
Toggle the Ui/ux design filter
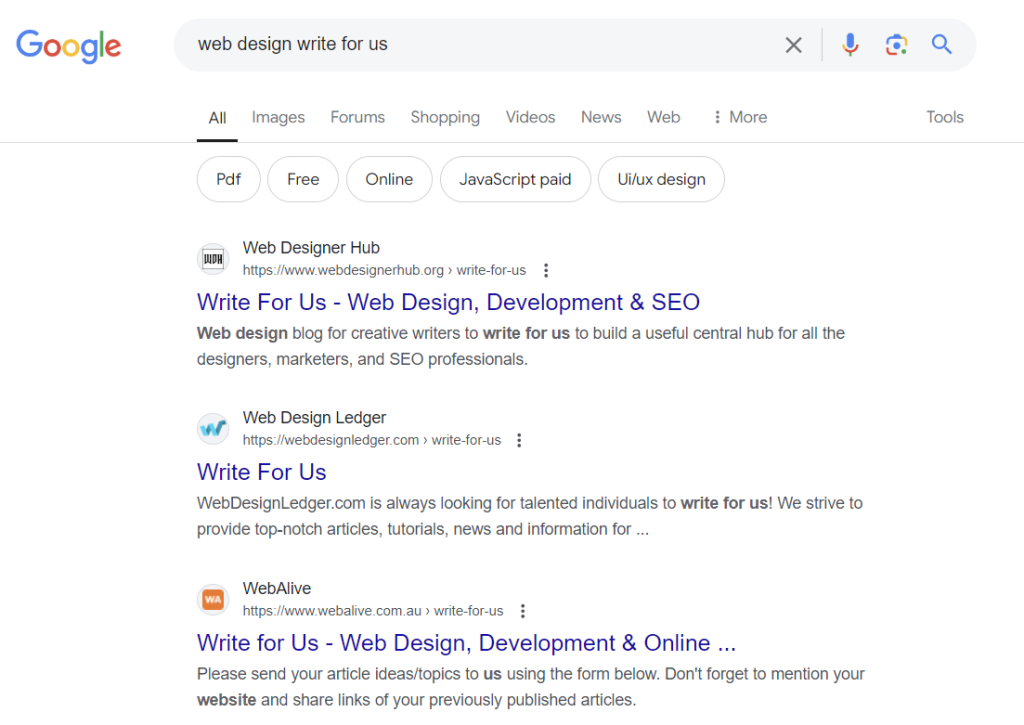click(x=661, y=179)
